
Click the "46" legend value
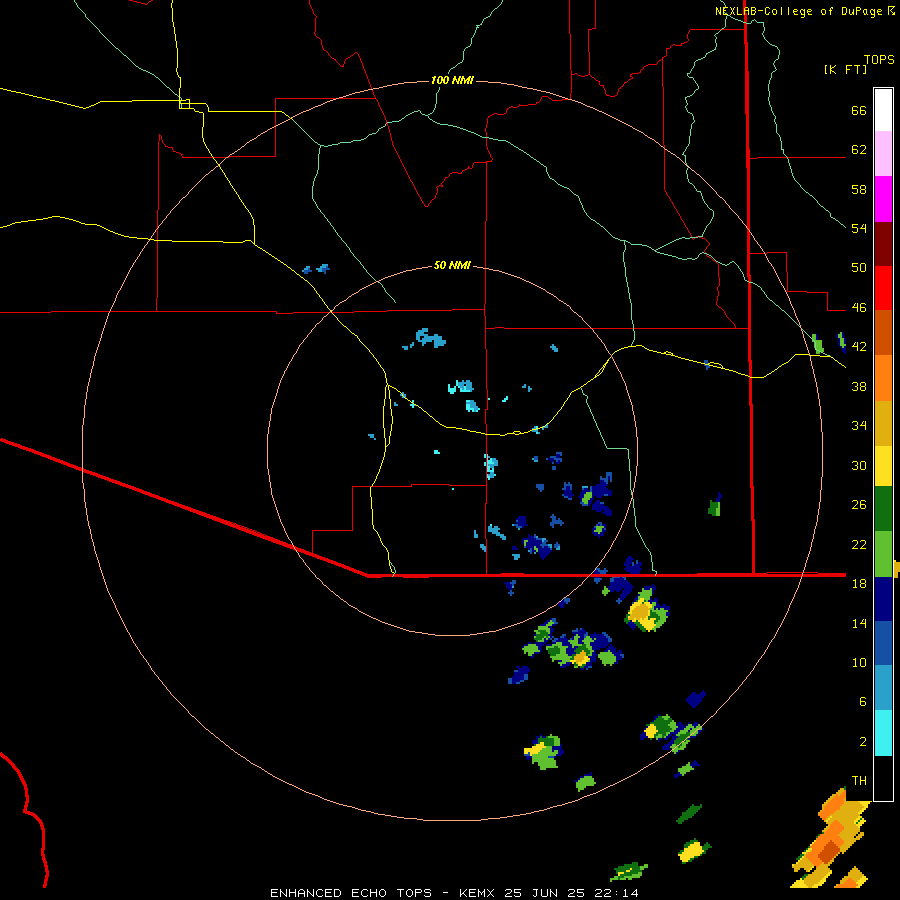(859, 308)
